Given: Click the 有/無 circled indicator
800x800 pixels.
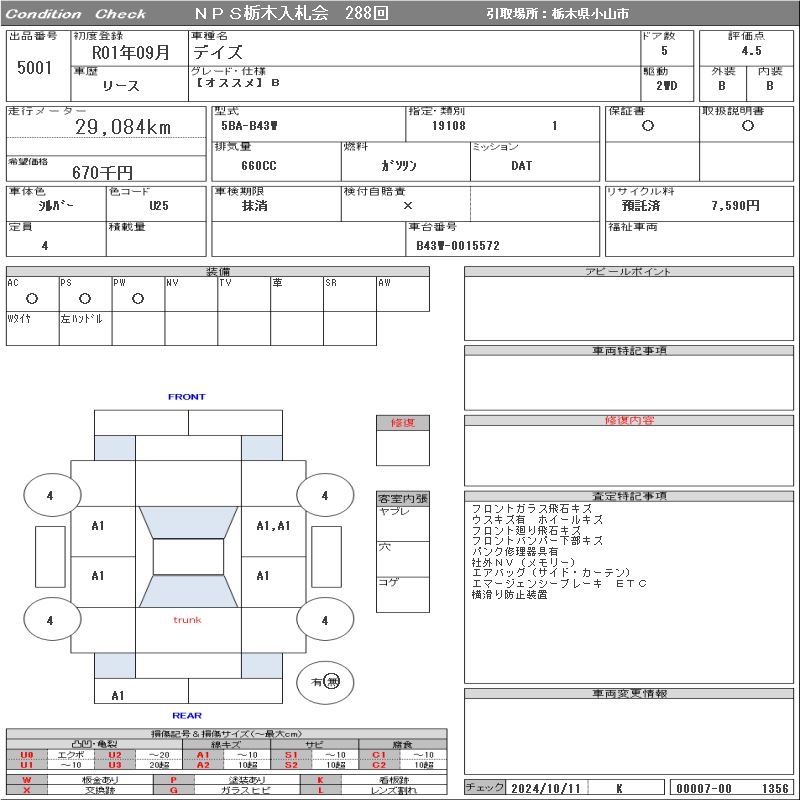Looking at the screenshot, I should point(325,682).
